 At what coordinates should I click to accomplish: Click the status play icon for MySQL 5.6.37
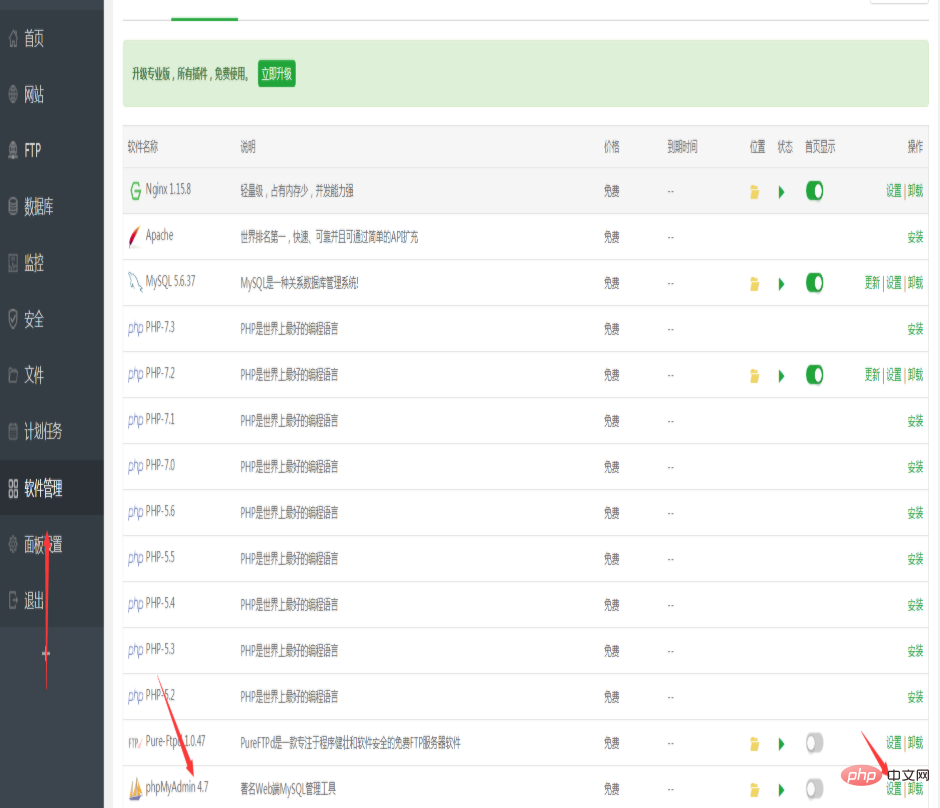781,284
